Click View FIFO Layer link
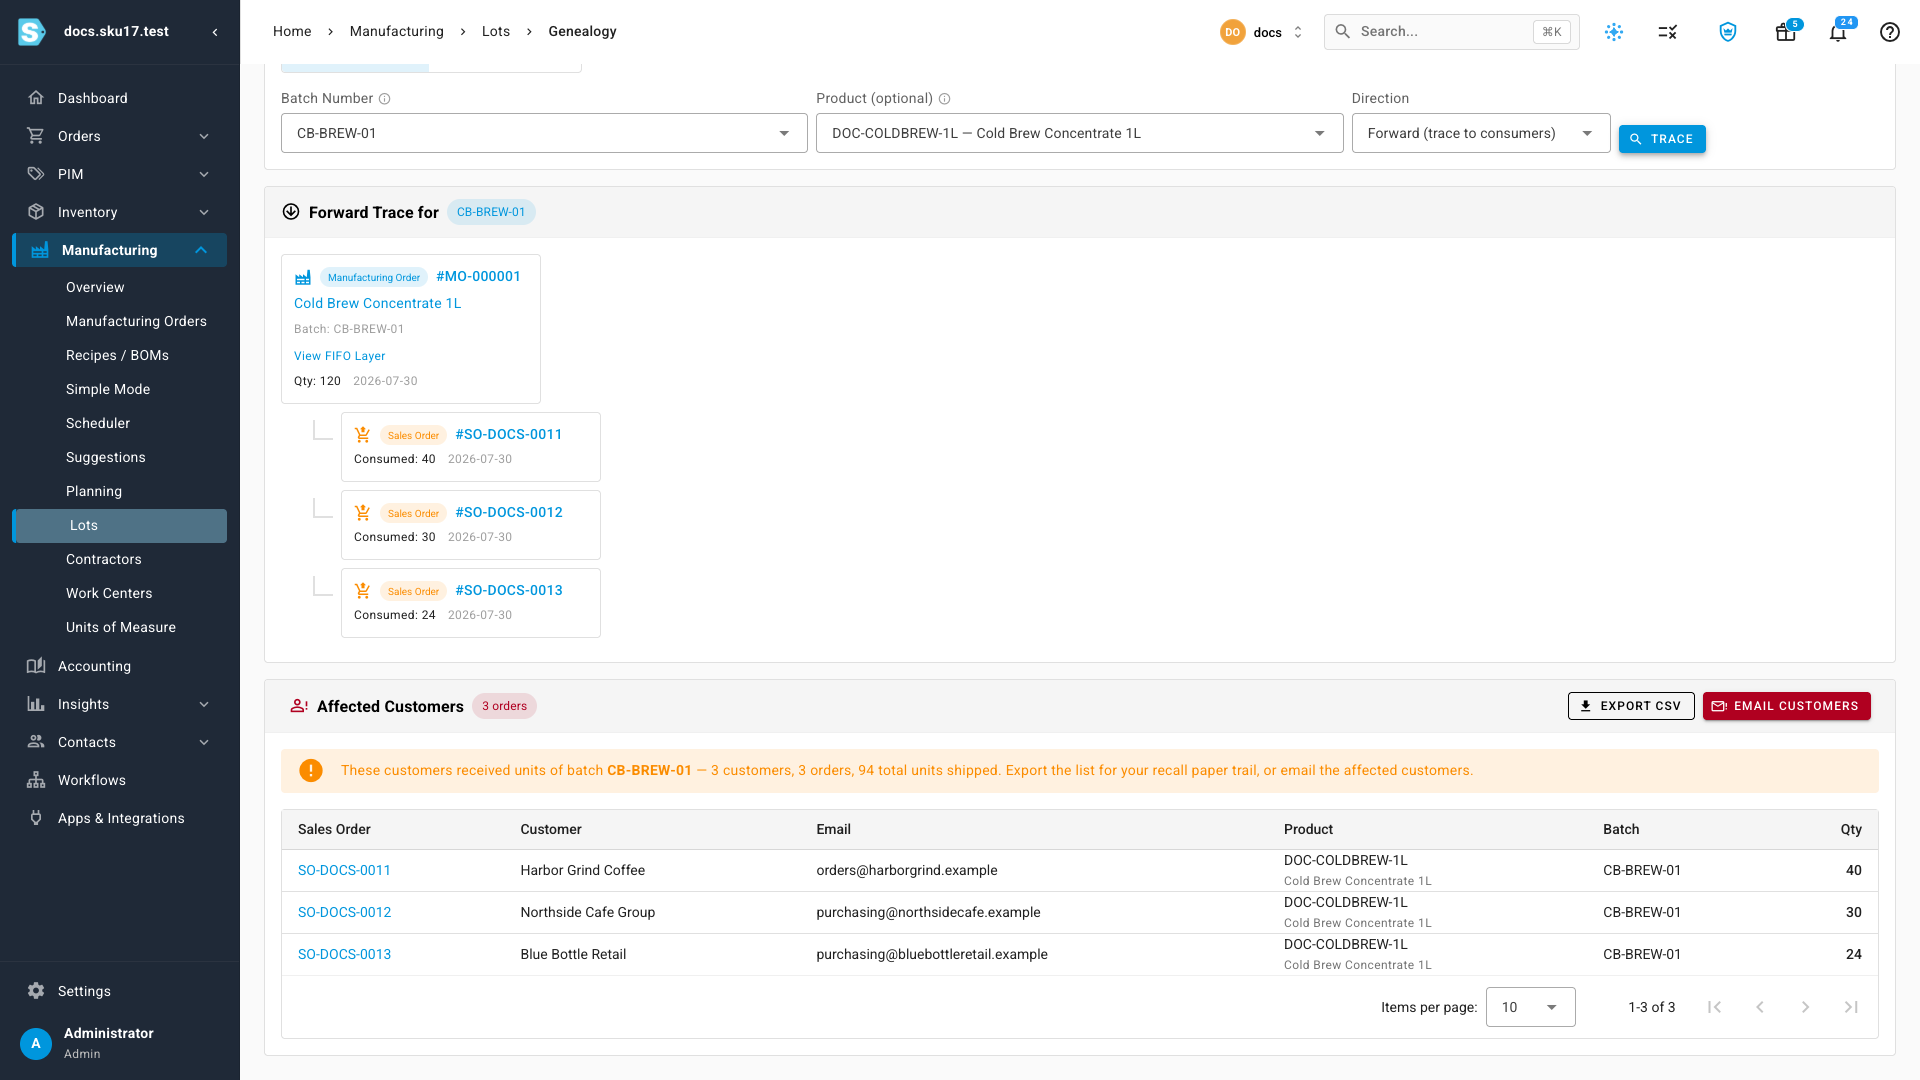1920x1080 pixels. coord(339,356)
